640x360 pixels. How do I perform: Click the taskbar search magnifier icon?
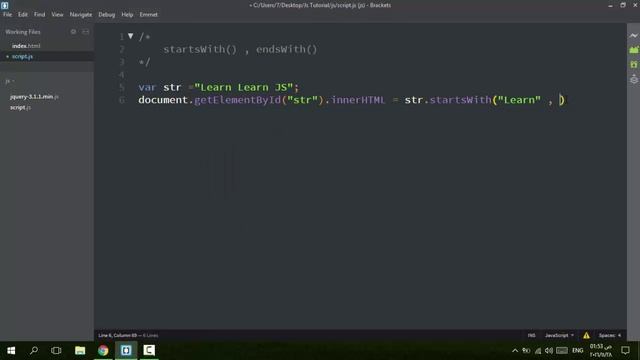point(34,351)
